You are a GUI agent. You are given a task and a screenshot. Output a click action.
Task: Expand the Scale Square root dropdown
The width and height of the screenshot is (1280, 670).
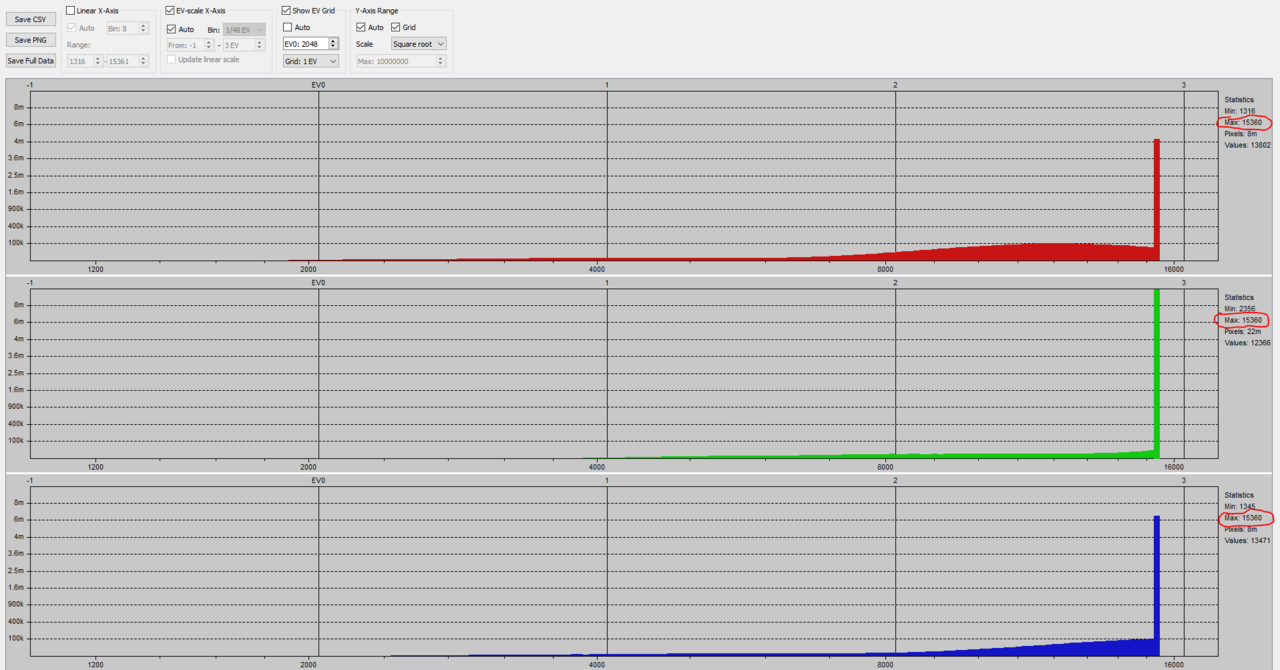coord(418,44)
